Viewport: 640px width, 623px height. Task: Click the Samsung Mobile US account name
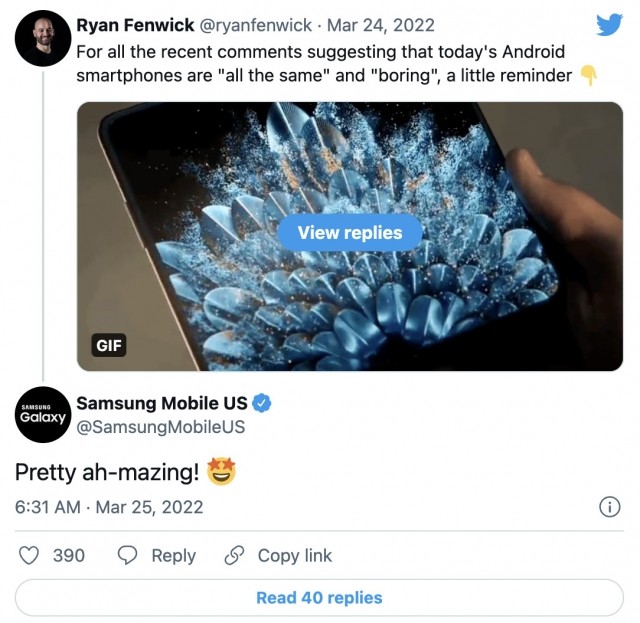coord(161,404)
